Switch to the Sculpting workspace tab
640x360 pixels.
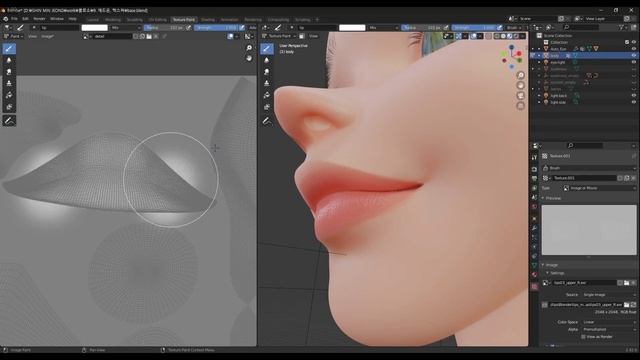click(x=134, y=20)
